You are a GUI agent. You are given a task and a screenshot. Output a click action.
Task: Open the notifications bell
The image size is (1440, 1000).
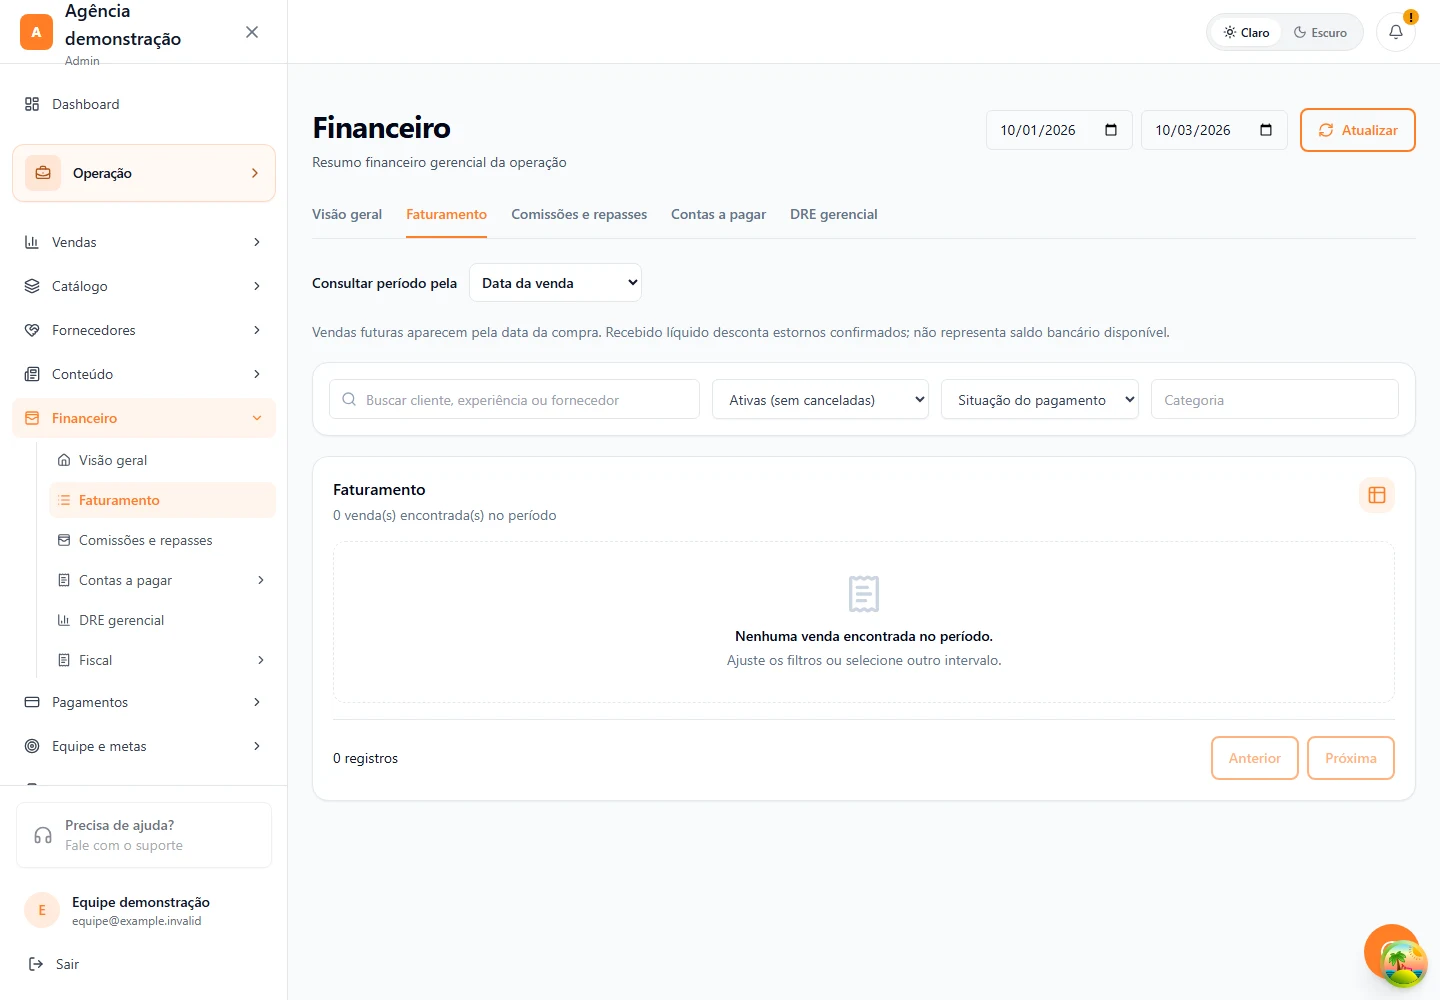coord(1396,32)
